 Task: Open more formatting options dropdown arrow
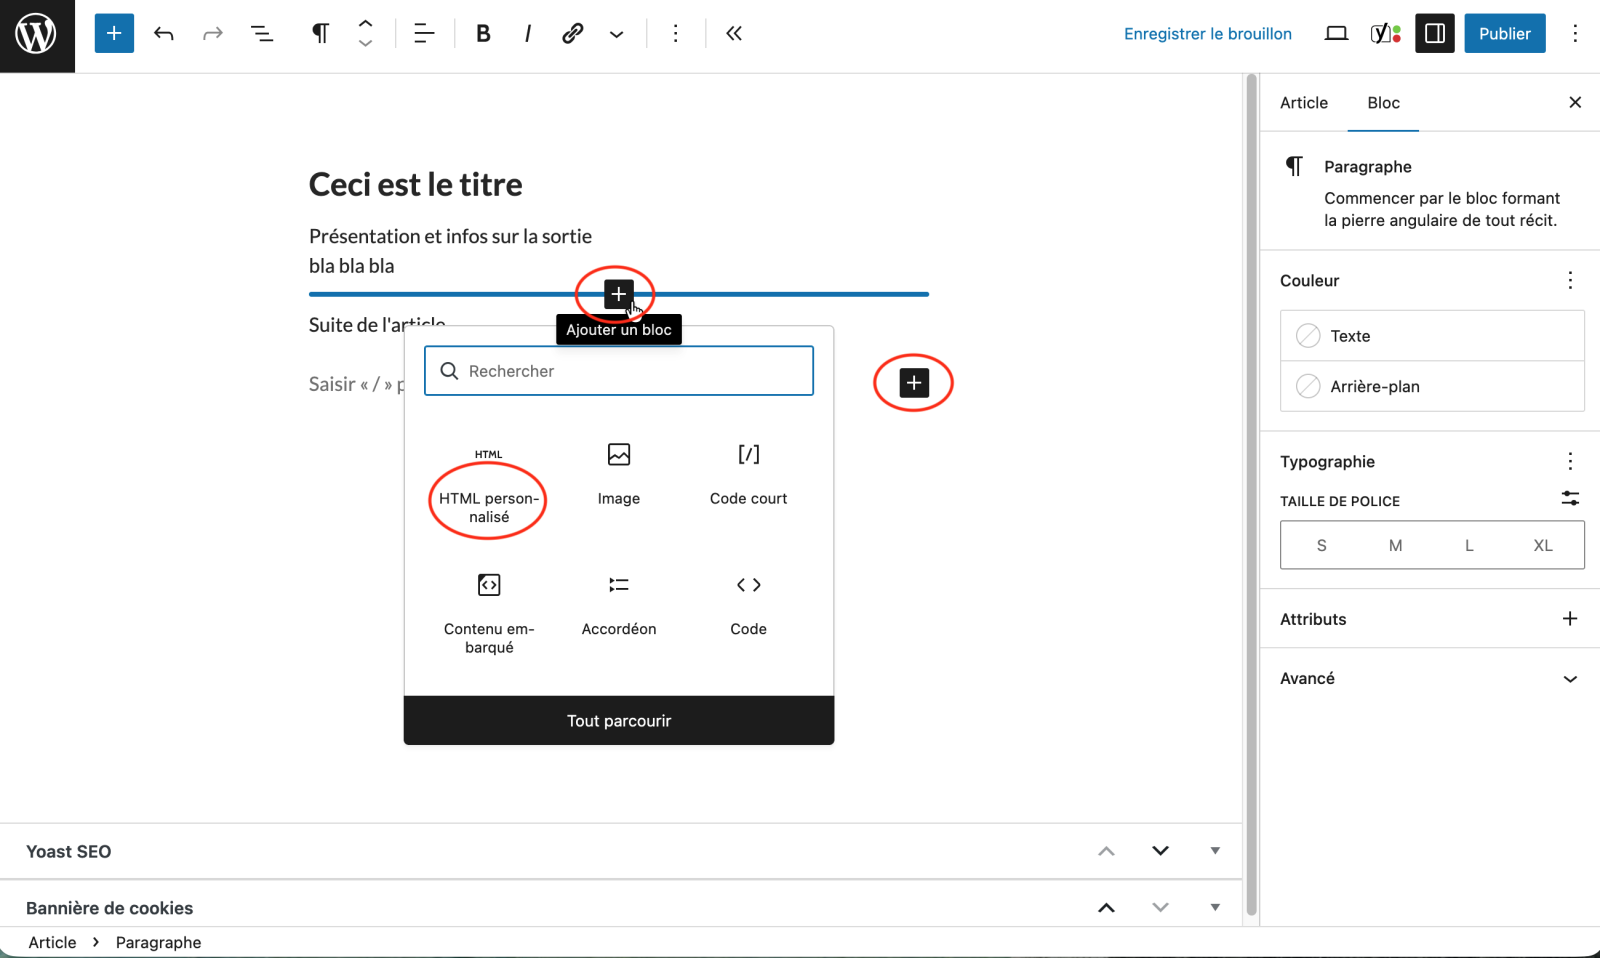617,34
